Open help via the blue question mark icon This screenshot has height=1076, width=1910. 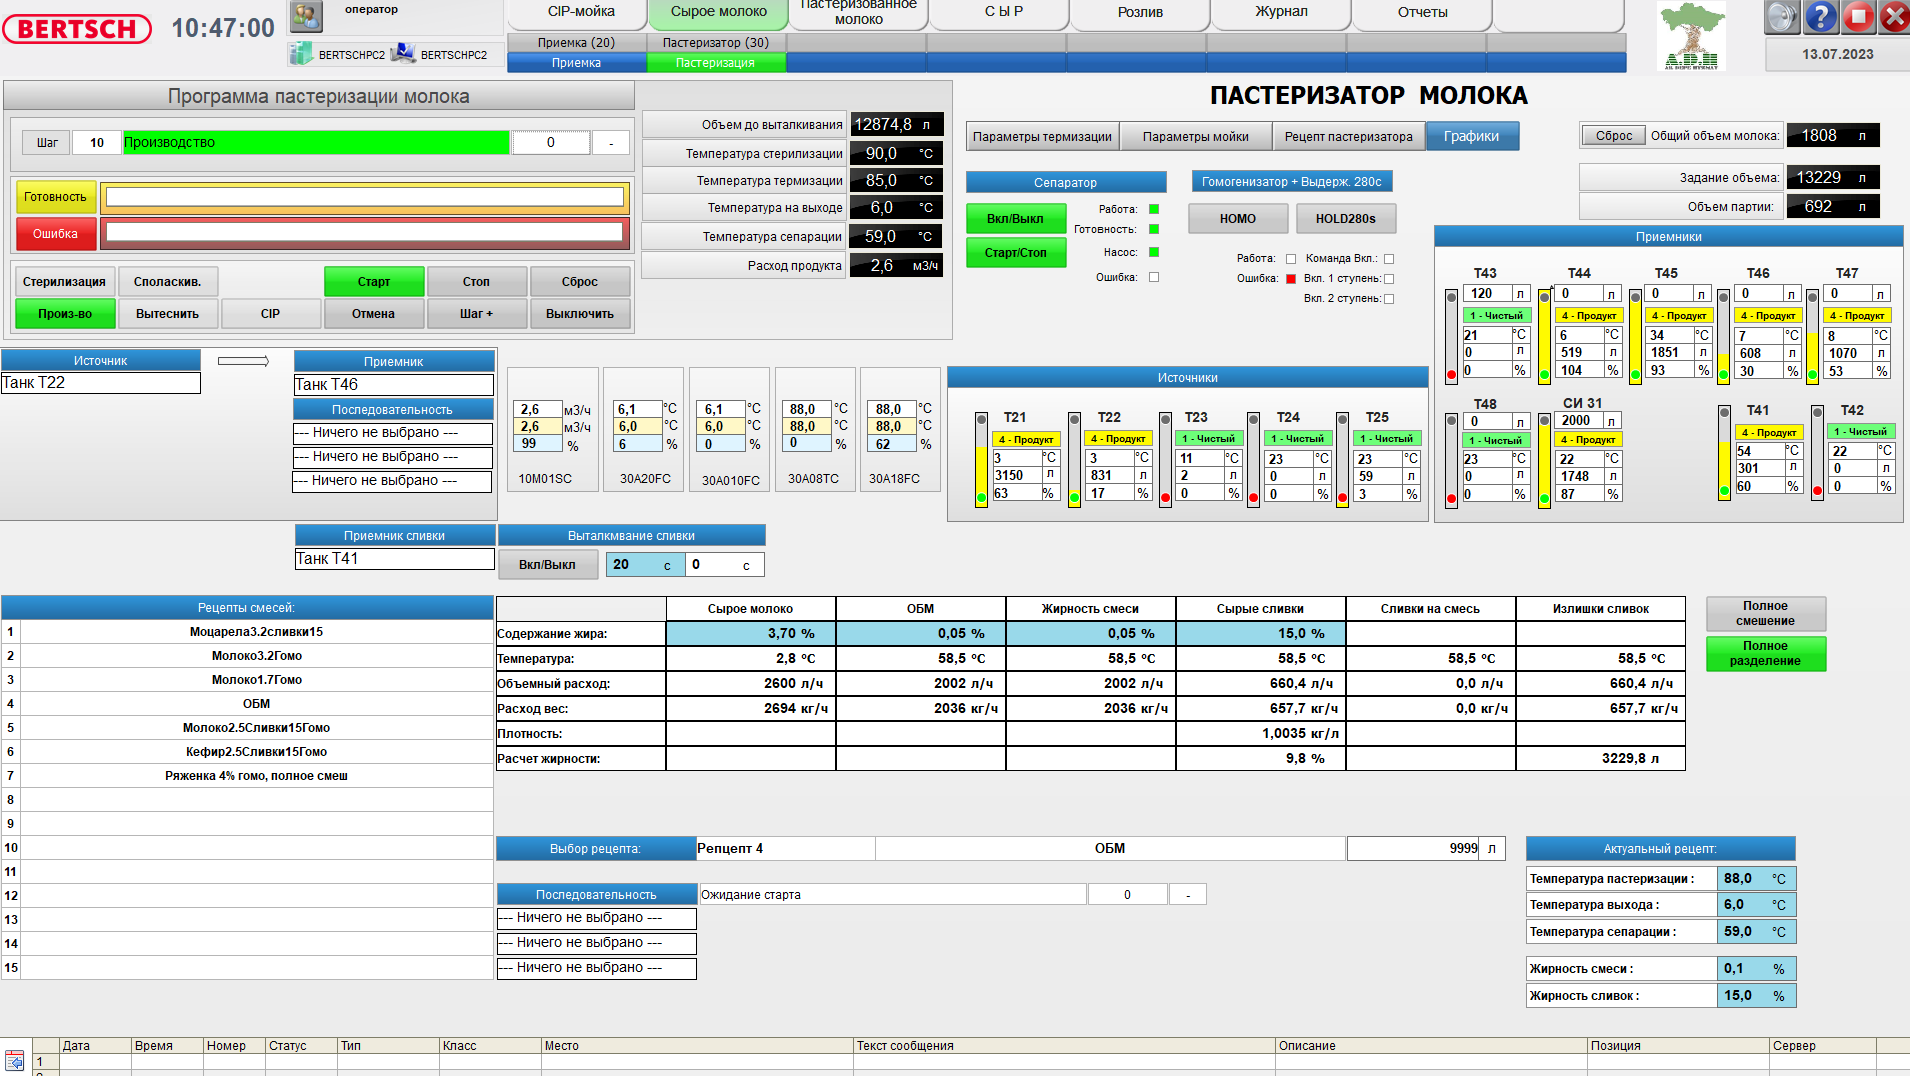pos(1820,17)
